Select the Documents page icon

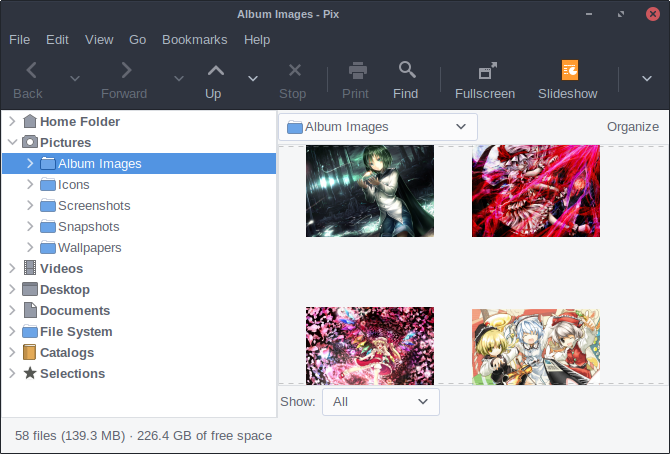coord(29,310)
